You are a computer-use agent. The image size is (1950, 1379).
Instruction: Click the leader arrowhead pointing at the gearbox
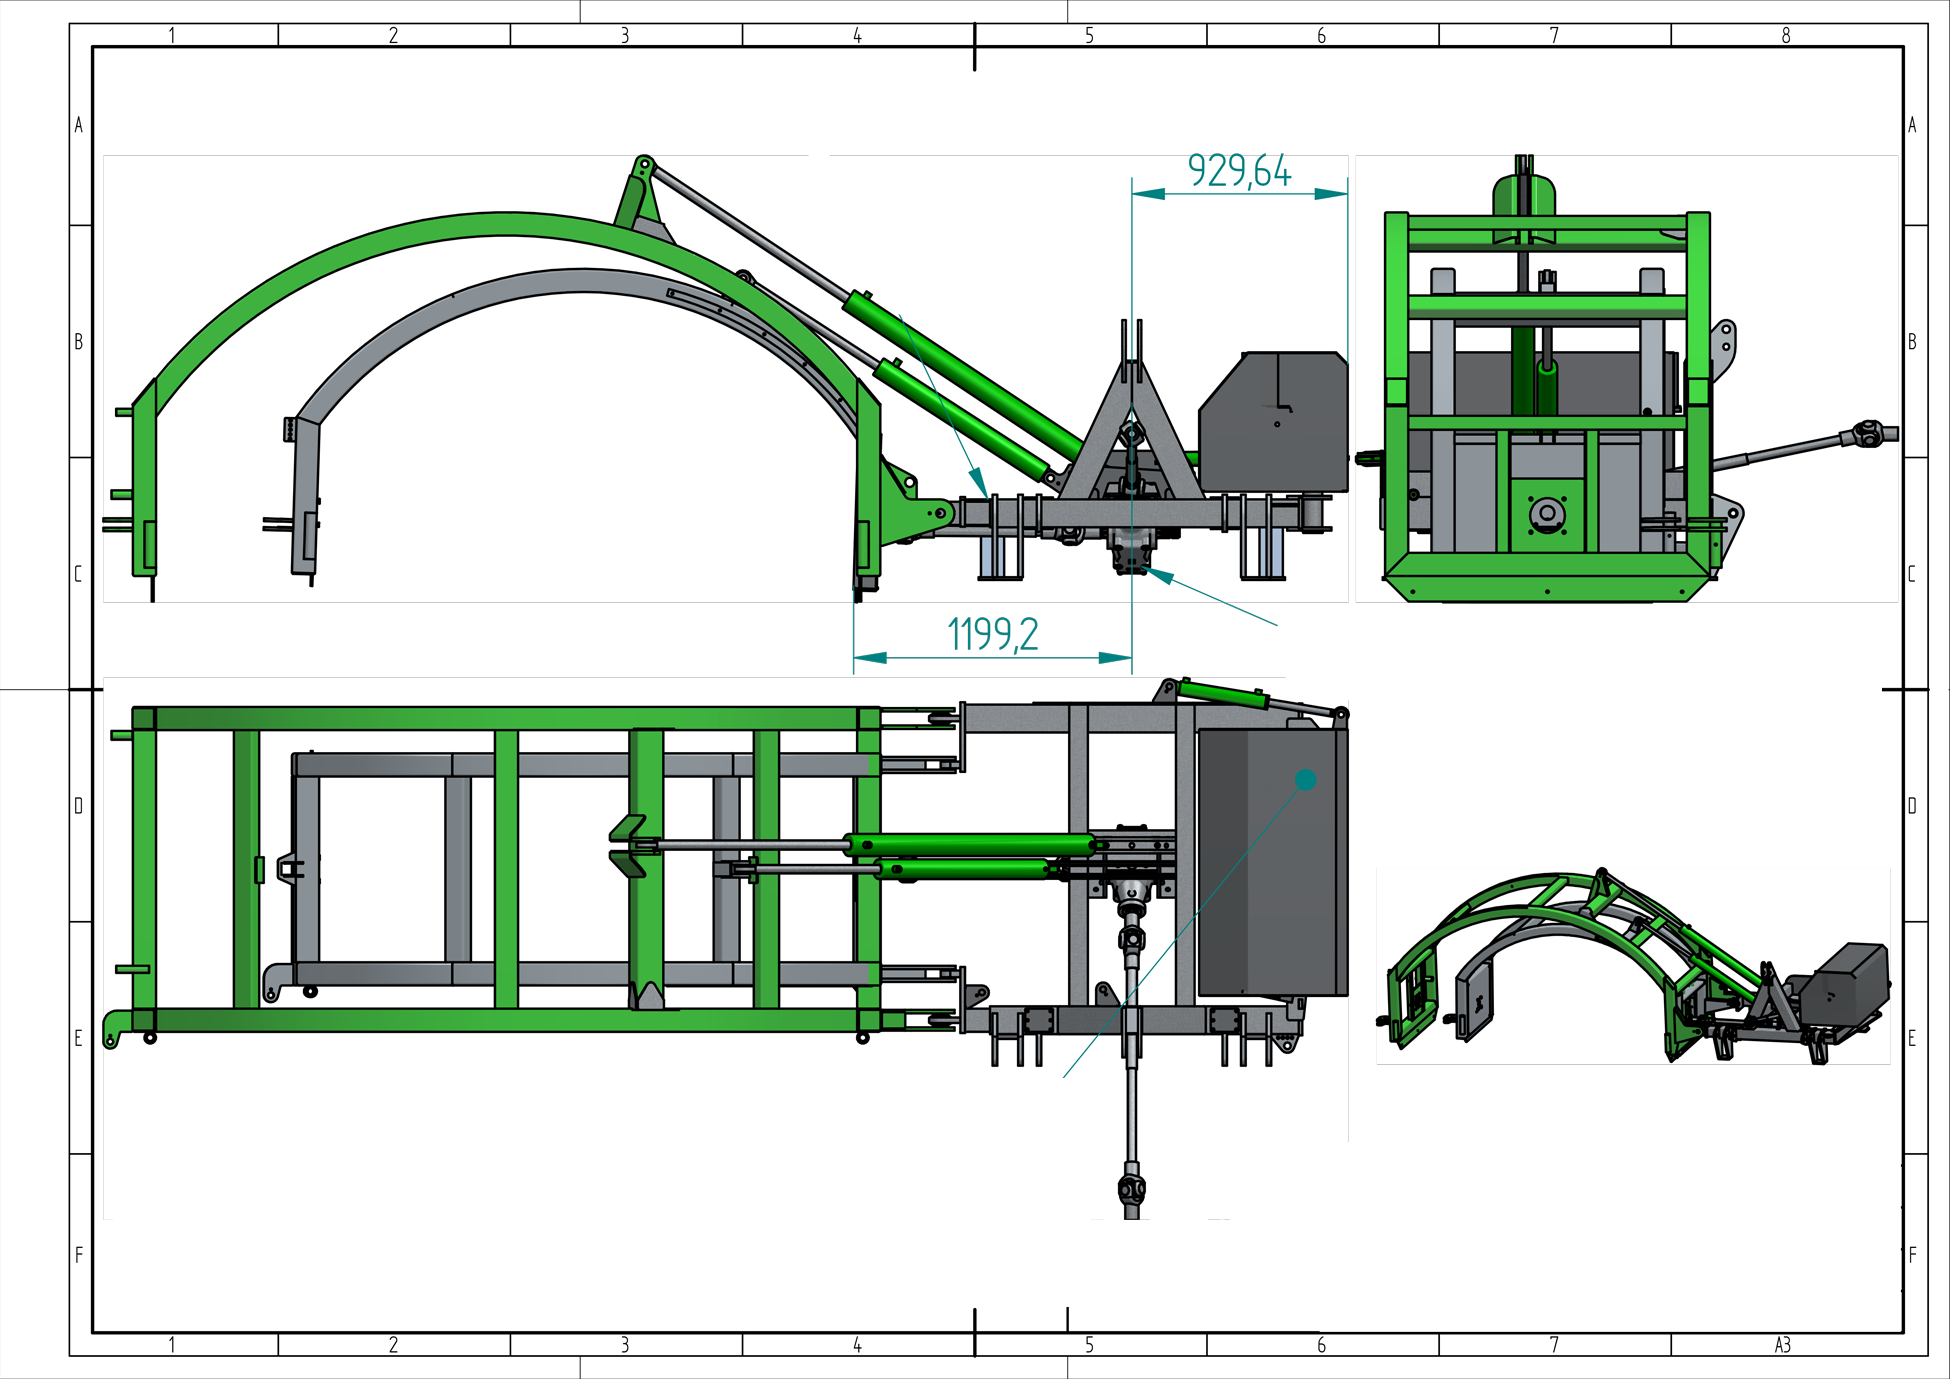coord(1158,574)
